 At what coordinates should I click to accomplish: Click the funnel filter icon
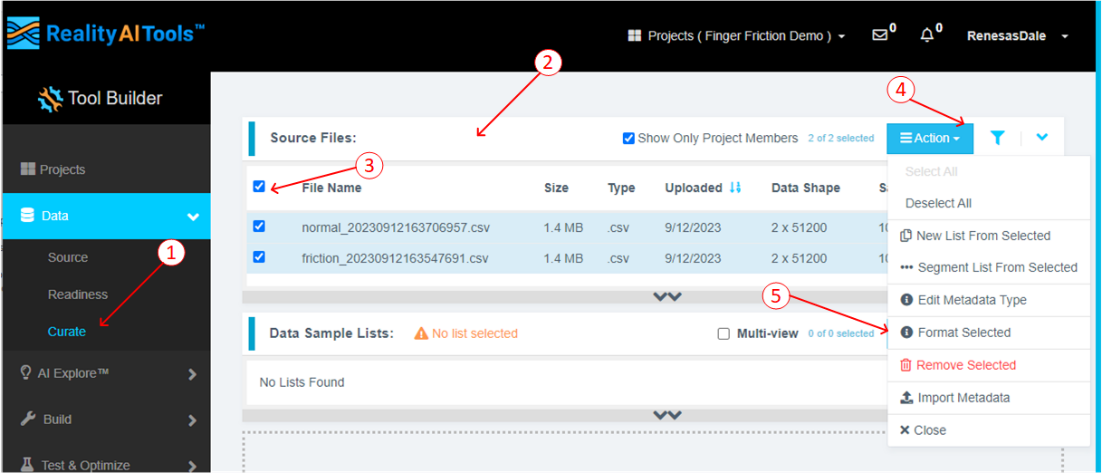tap(997, 138)
